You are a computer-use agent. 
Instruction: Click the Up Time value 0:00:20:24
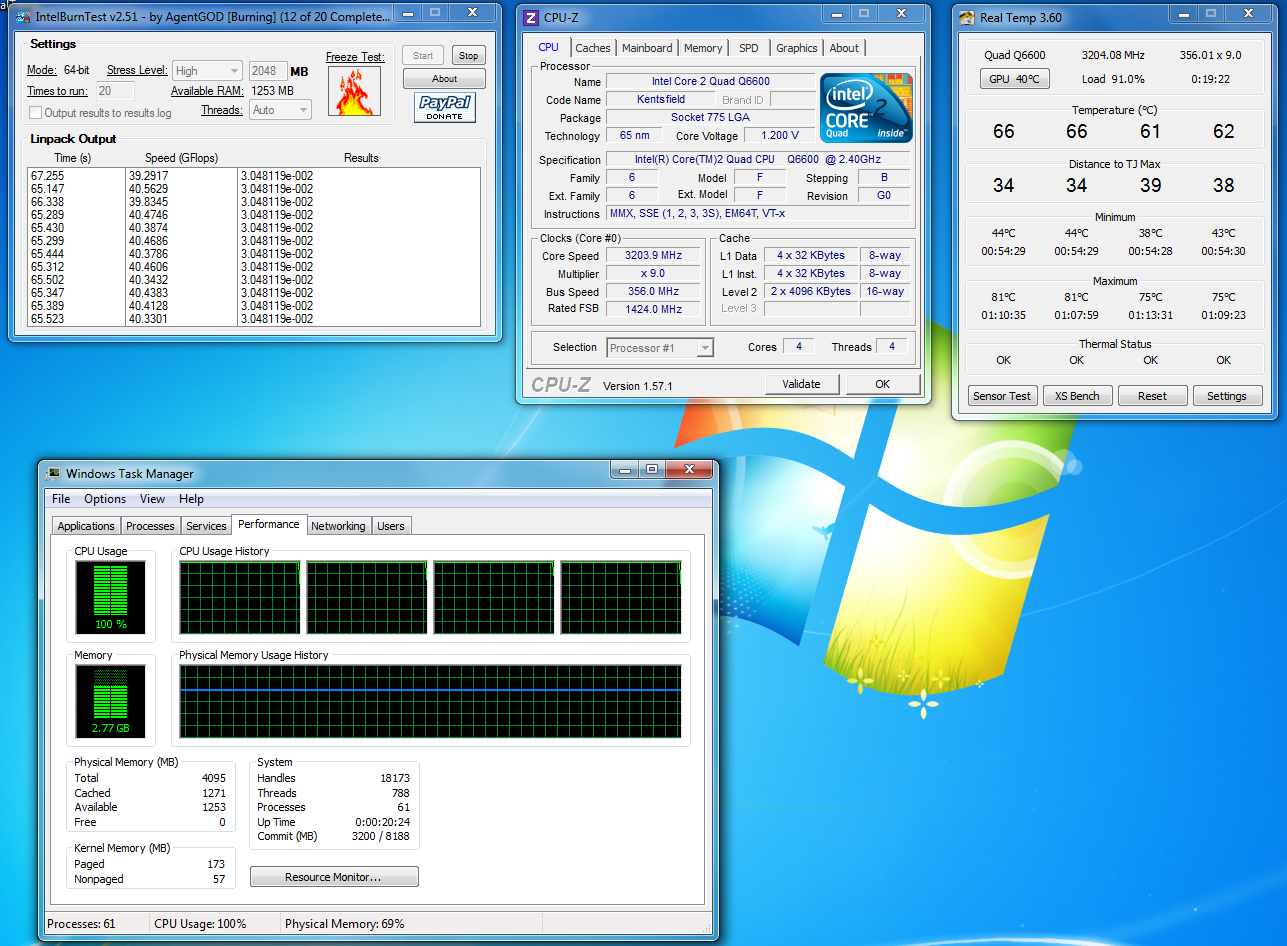coord(382,822)
